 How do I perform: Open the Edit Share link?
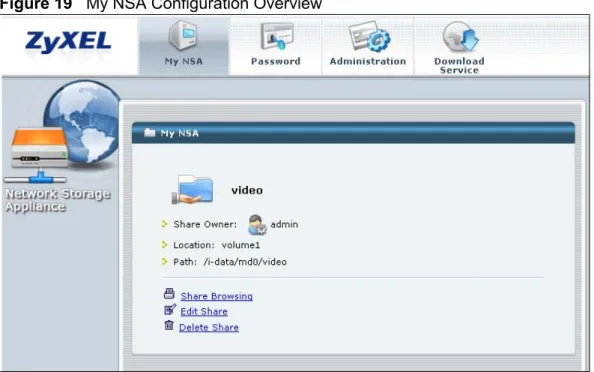204,312
